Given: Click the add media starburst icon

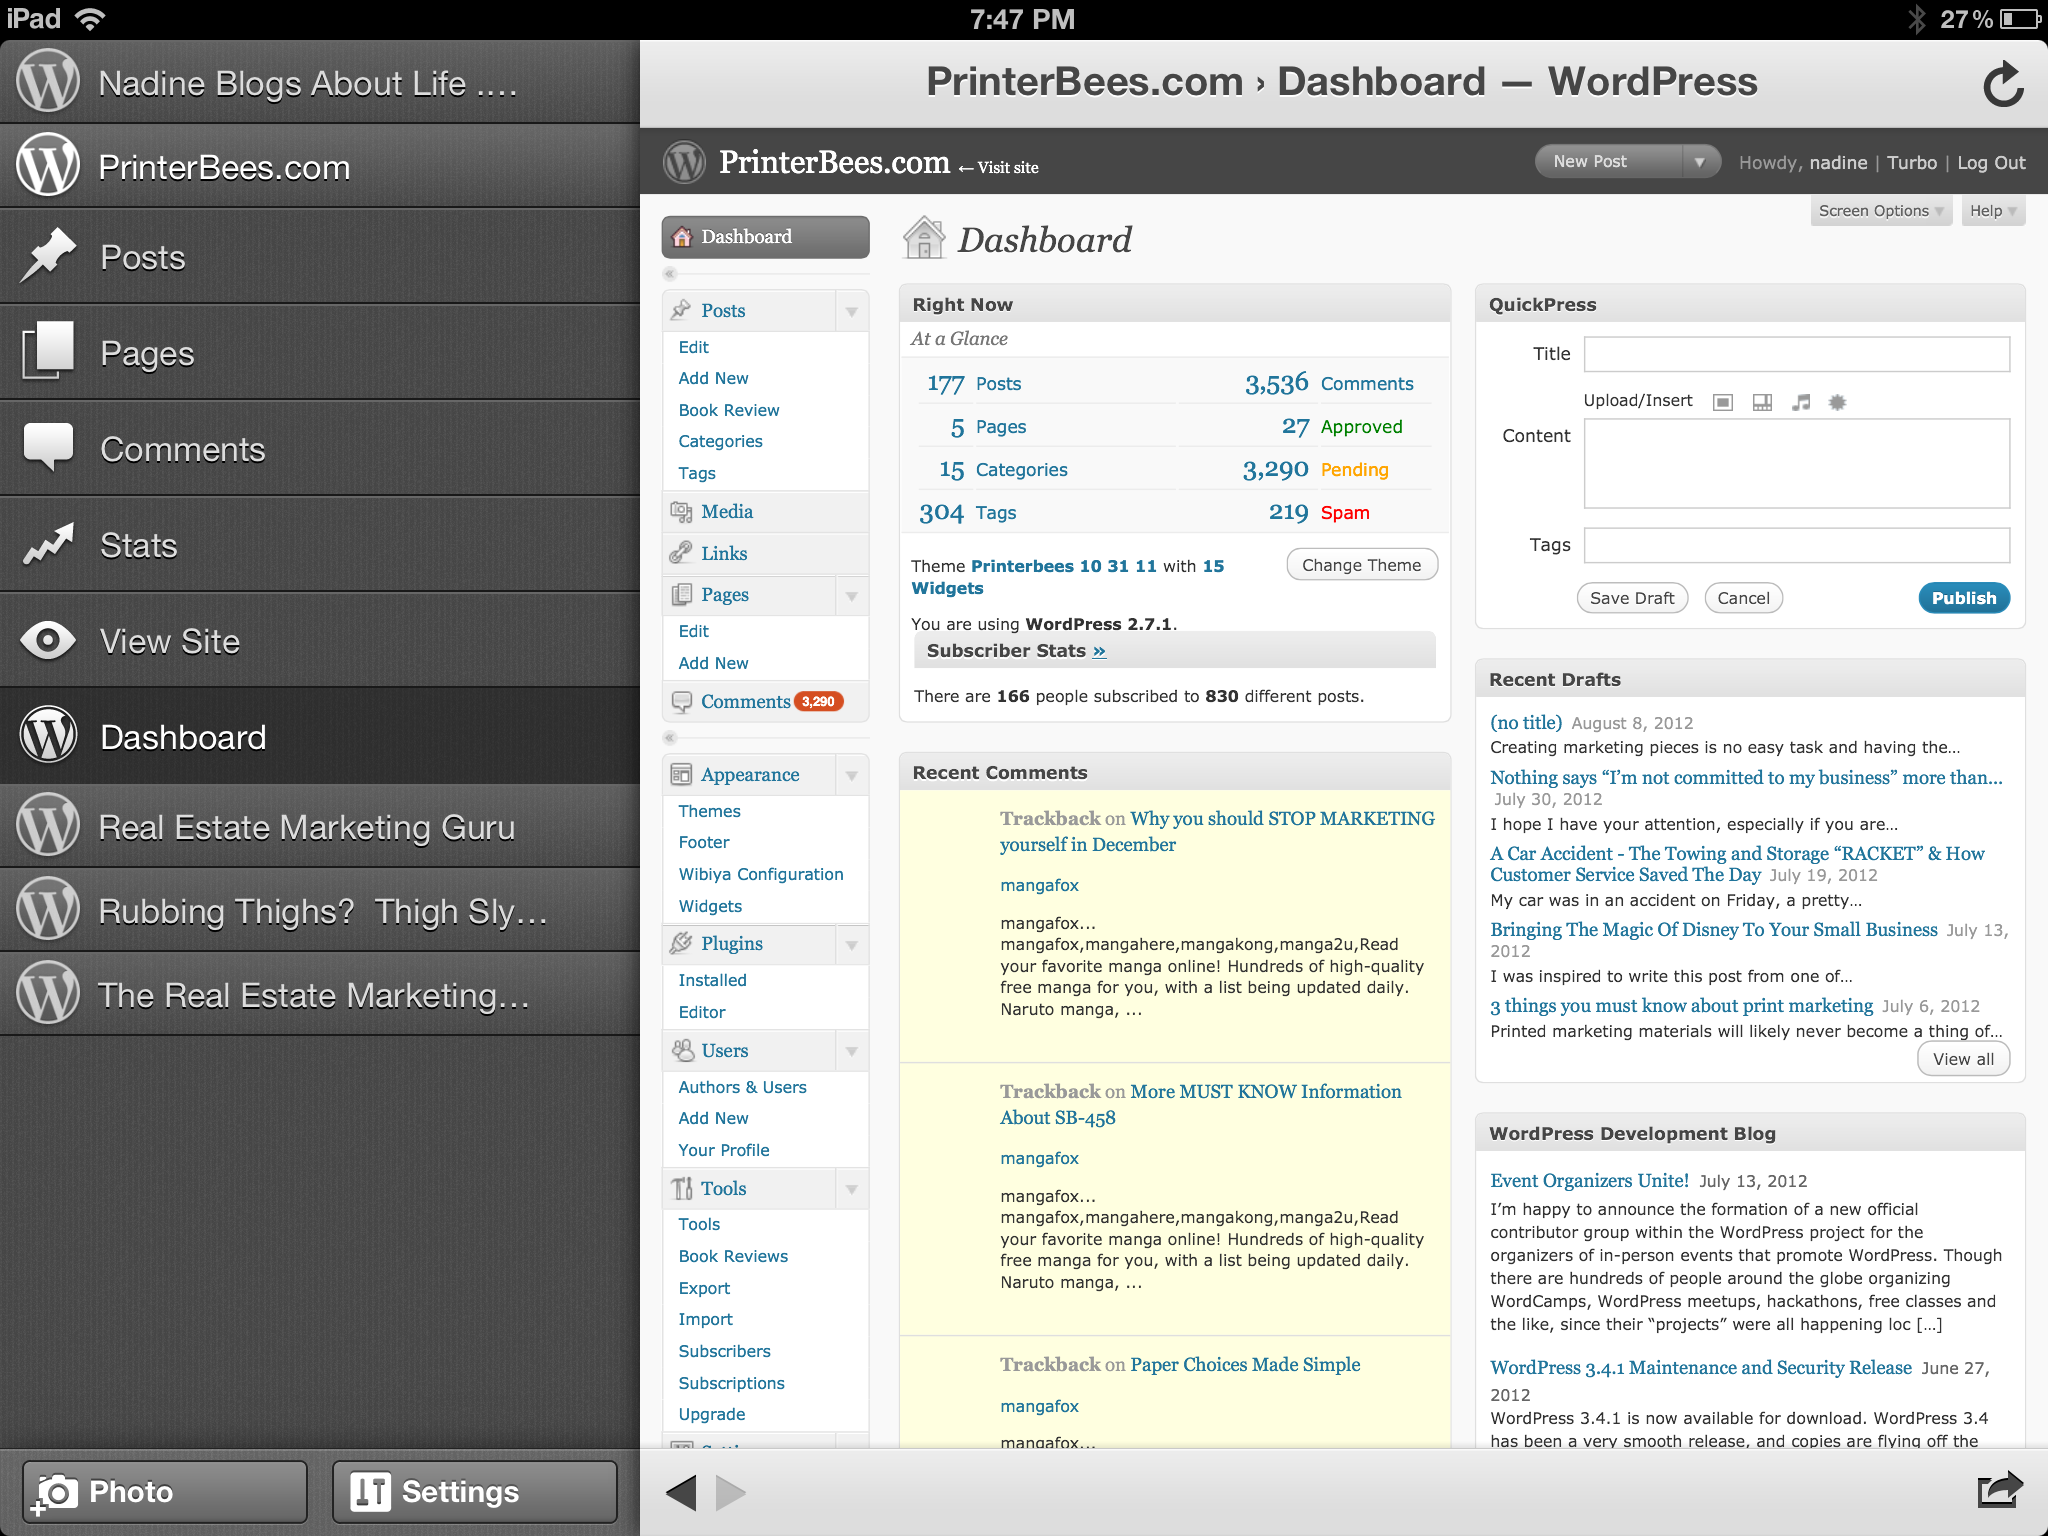Looking at the screenshot, I should (1837, 402).
